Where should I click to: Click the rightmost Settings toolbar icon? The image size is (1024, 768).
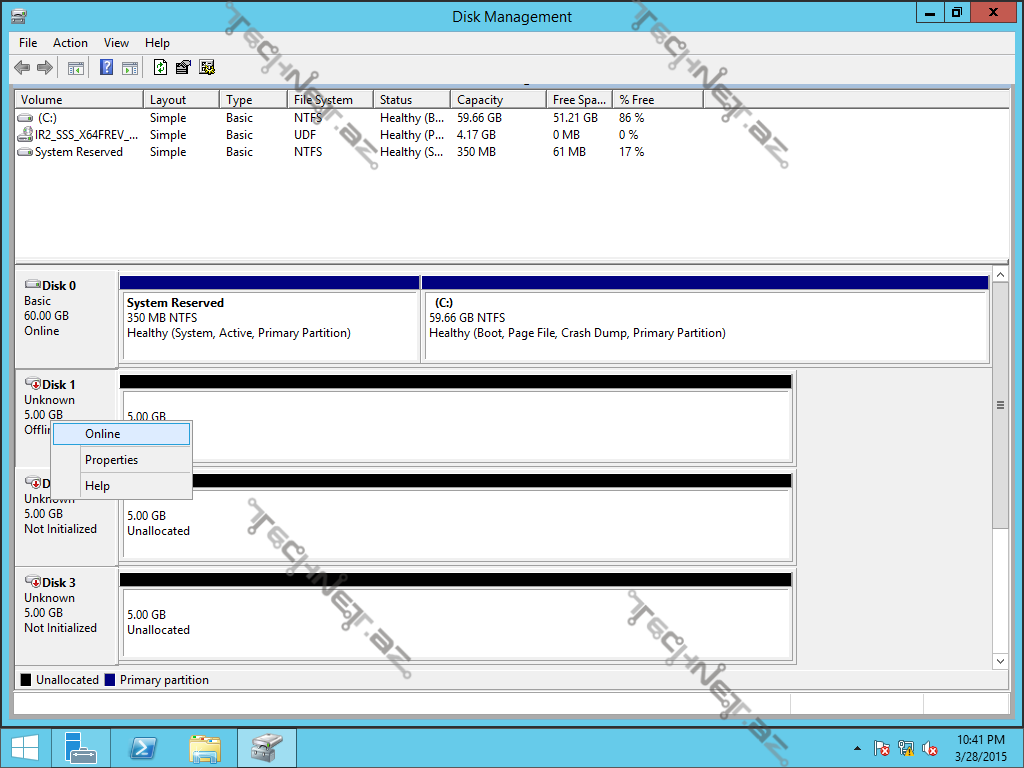tap(207, 68)
